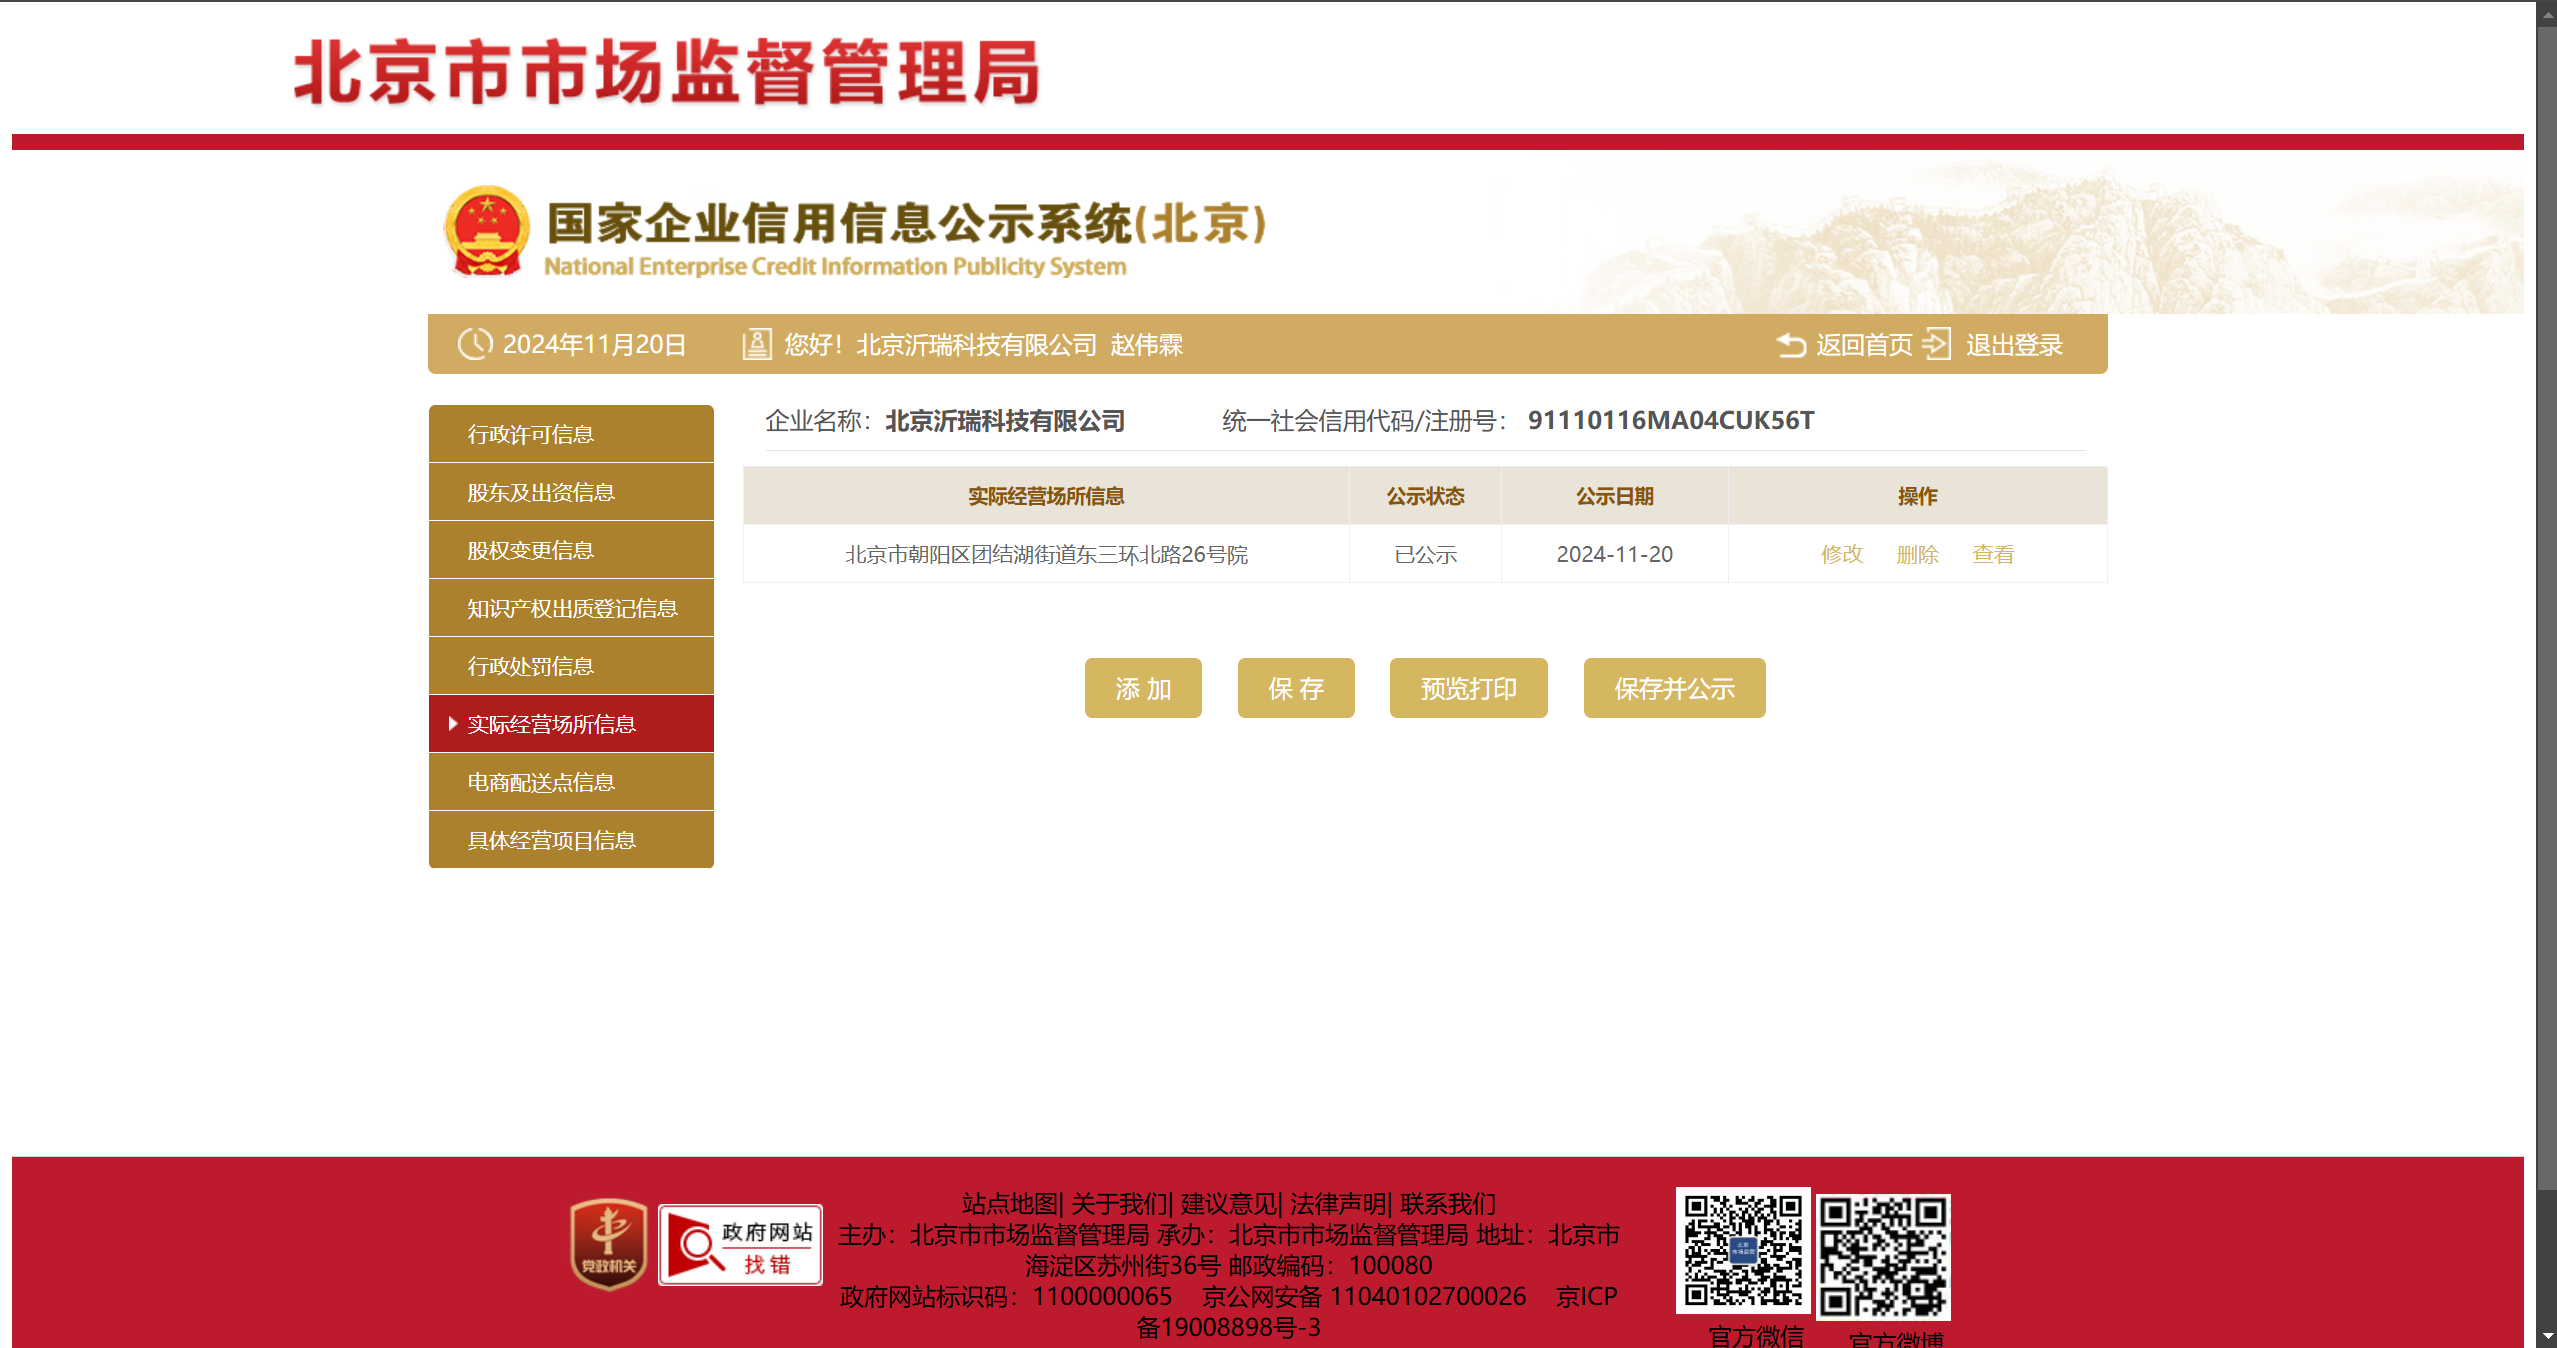Click 修改 link in the address row
This screenshot has height=1348, width=2557.
tap(1842, 554)
